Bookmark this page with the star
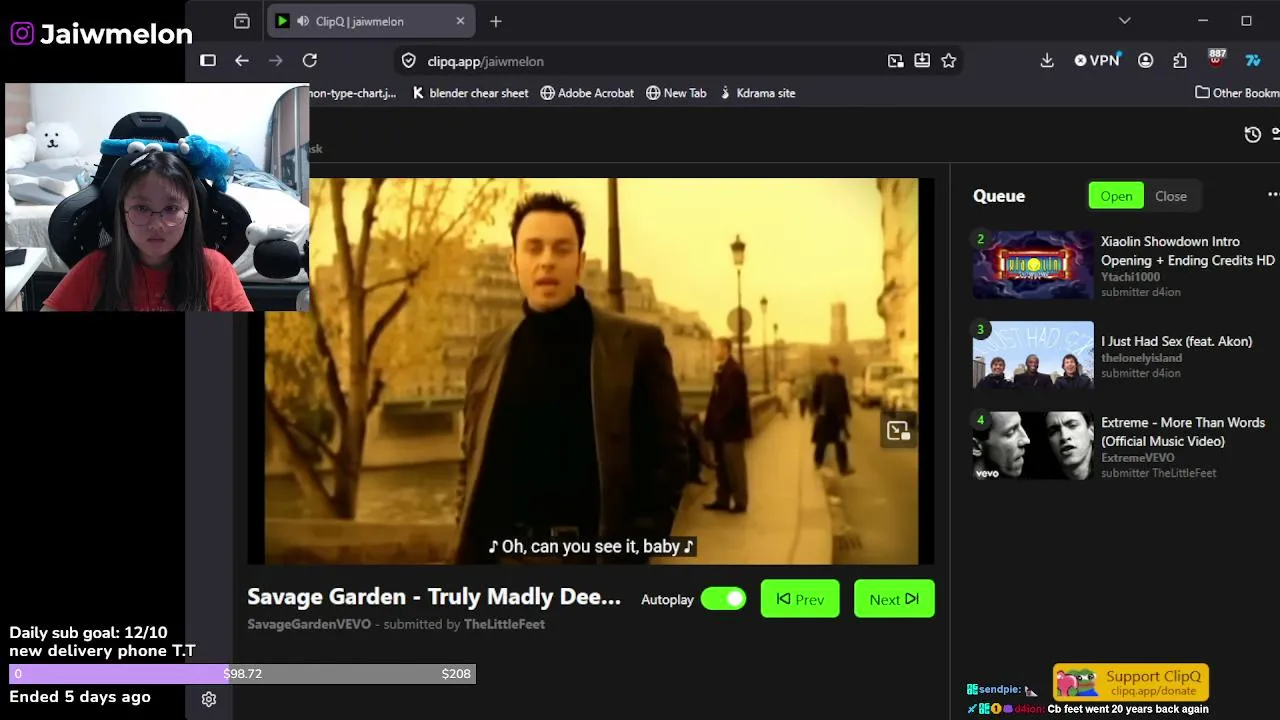This screenshot has width=1280, height=720. tap(949, 61)
